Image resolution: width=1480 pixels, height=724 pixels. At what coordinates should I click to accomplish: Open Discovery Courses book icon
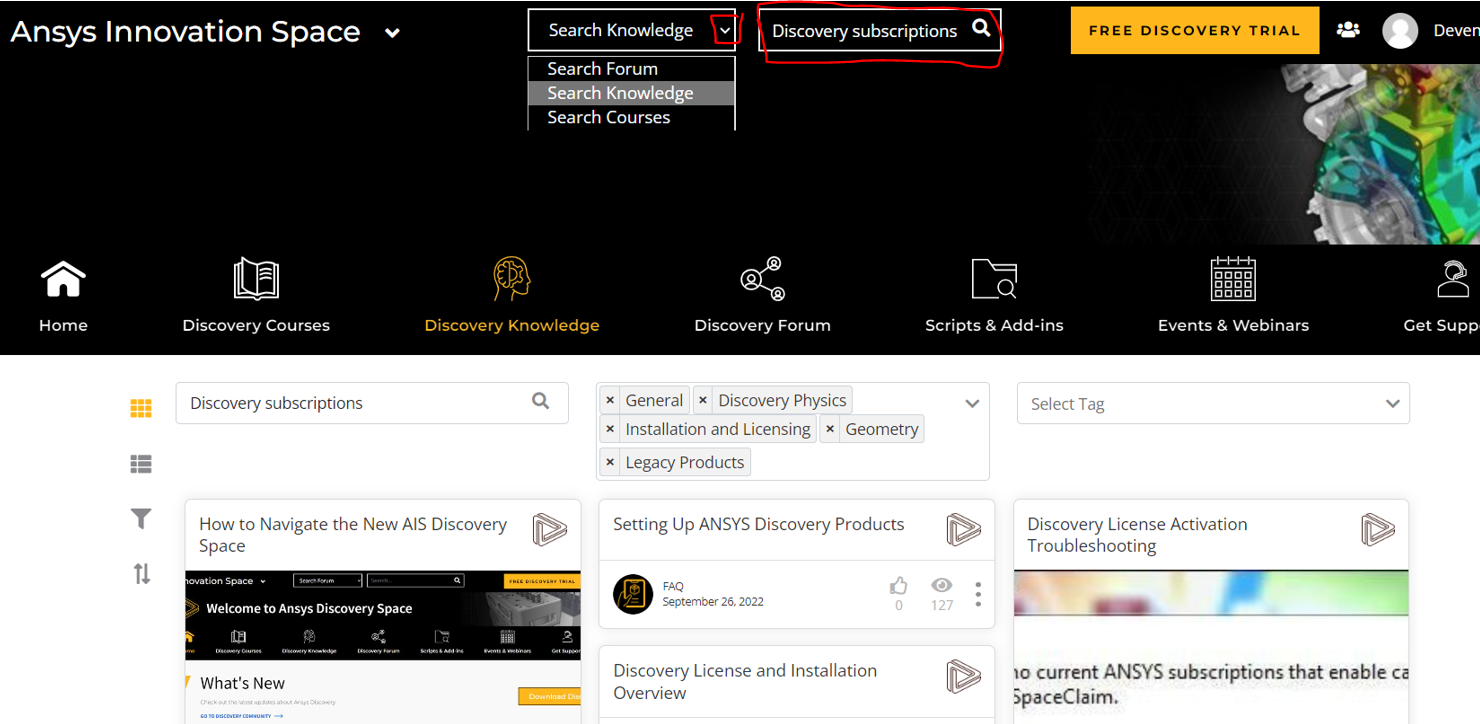[256, 279]
